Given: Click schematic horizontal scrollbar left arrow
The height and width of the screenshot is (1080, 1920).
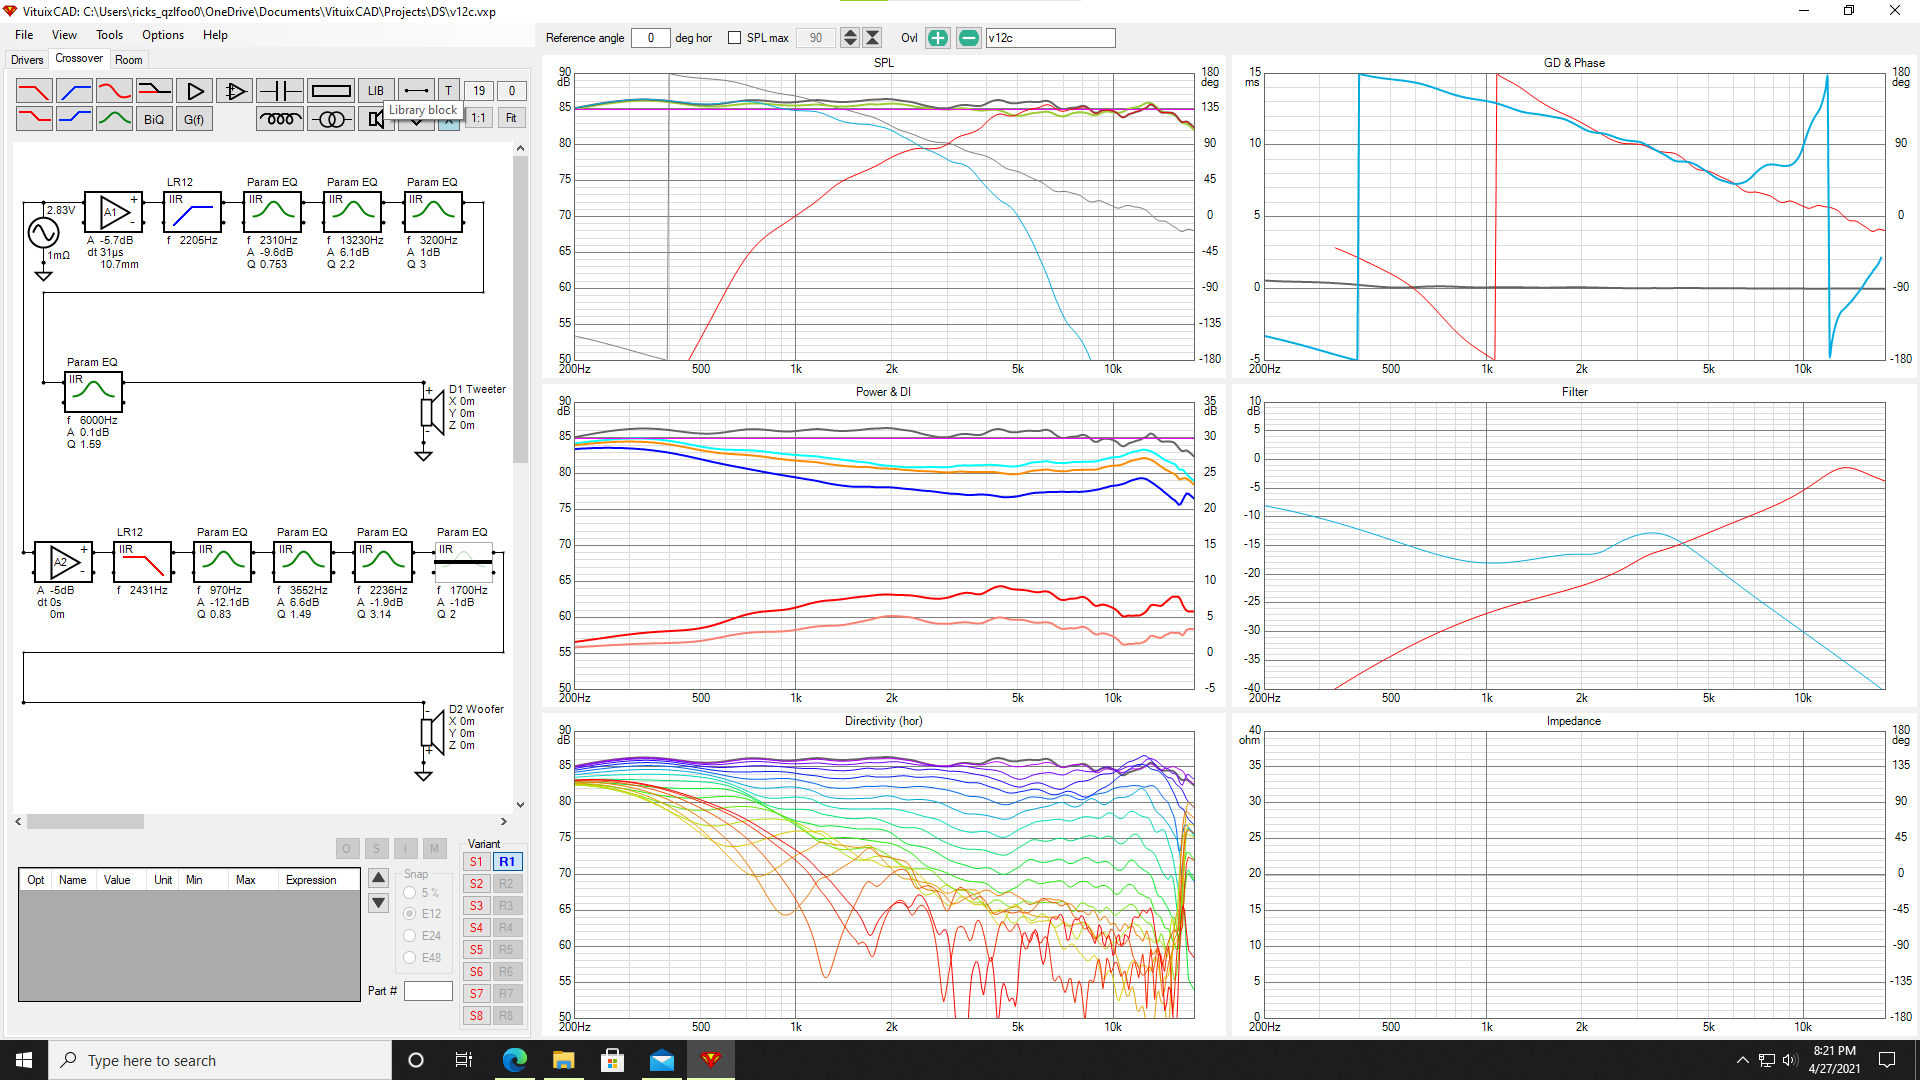Looking at the screenshot, I should (18, 822).
